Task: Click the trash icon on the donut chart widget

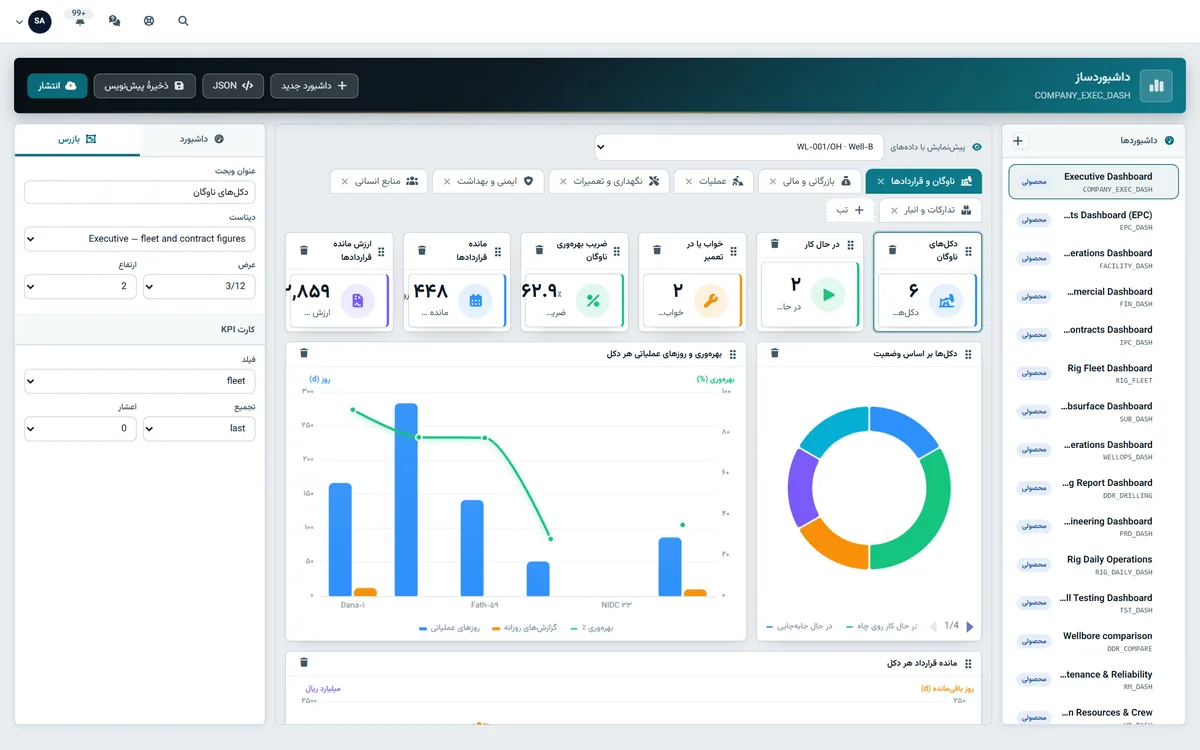Action: tap(775, 353)
